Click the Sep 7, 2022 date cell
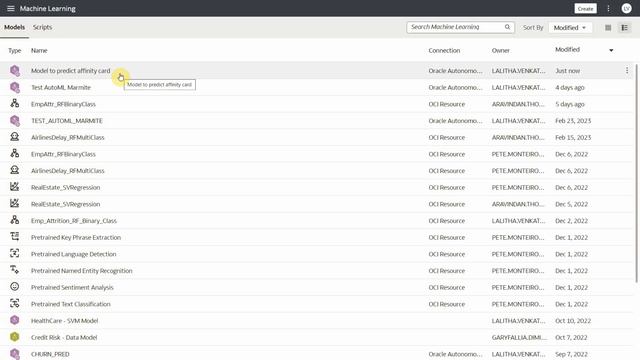The width and height of the screenshot is (640, 360). pyautogui.click(x=571, y=354)
